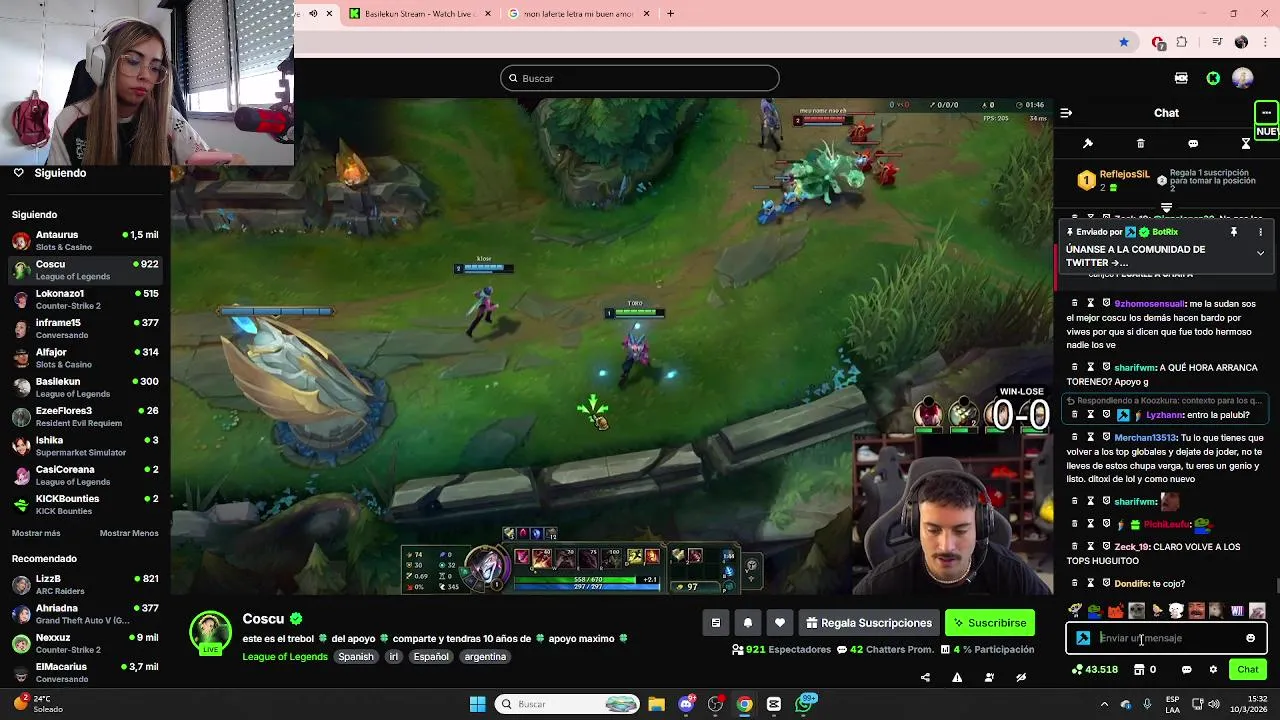This screenshot has height=720, width=1280.
Task: Expand the pinned Twitter community message
Action: [1260, 254]
